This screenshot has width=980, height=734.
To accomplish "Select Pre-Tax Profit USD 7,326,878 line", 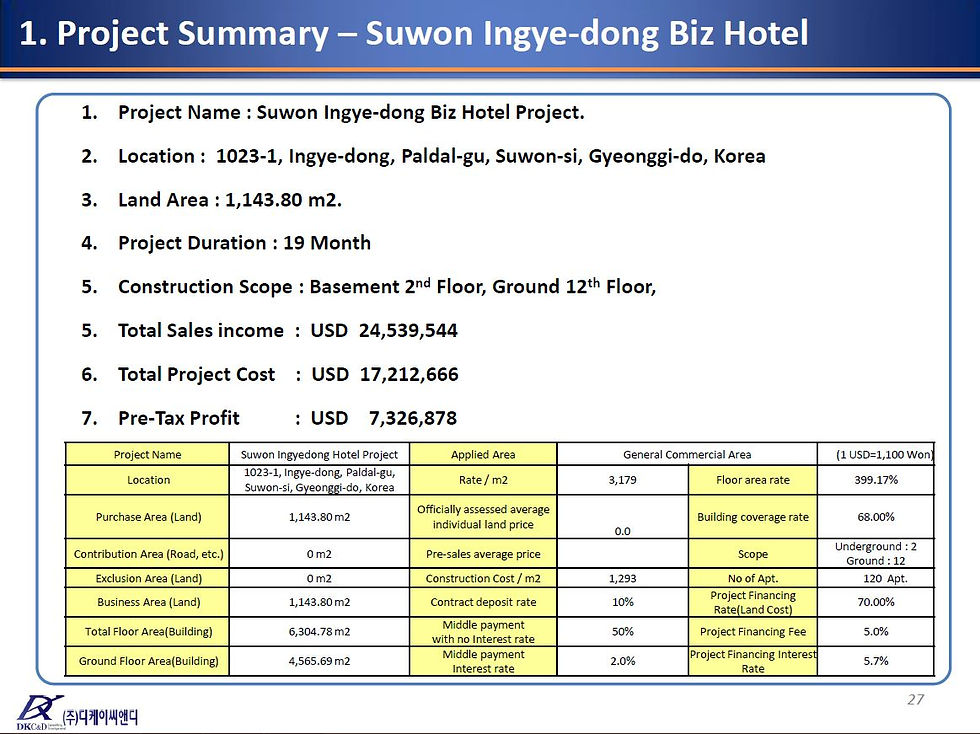I will (x=269, y=418).
